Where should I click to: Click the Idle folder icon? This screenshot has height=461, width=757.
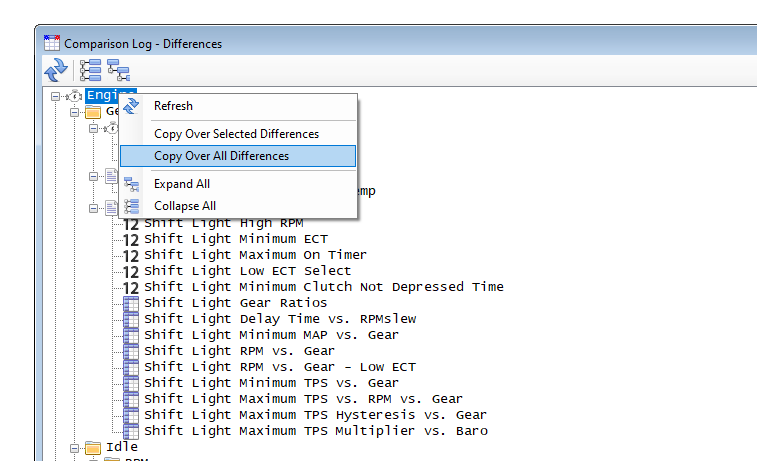coord(93,447)
